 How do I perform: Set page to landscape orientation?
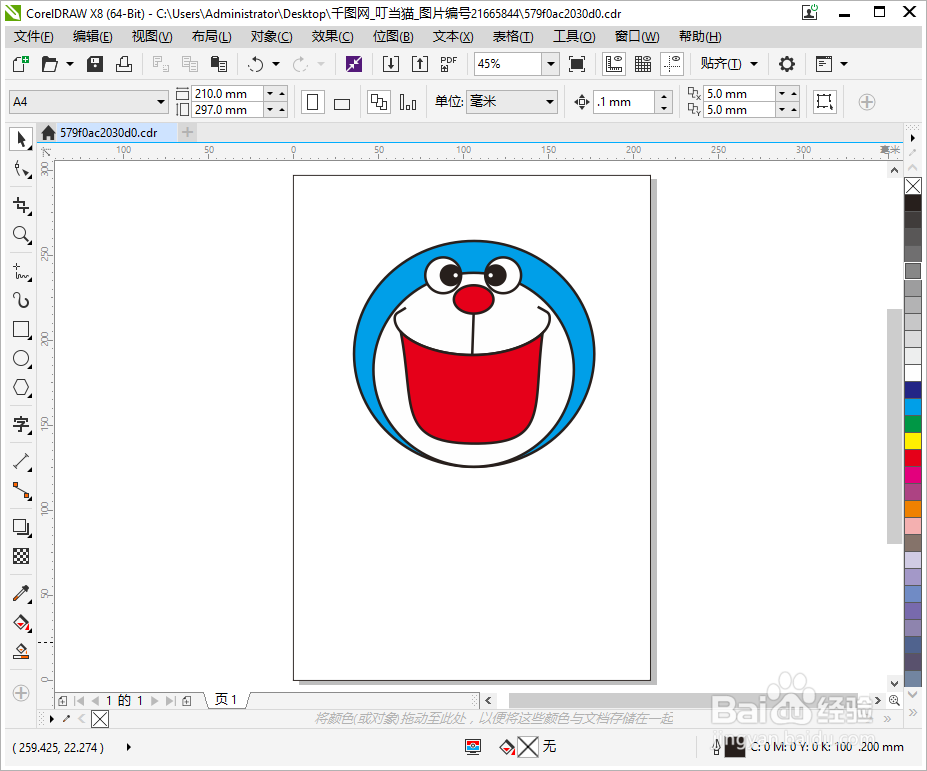(342, 102)
